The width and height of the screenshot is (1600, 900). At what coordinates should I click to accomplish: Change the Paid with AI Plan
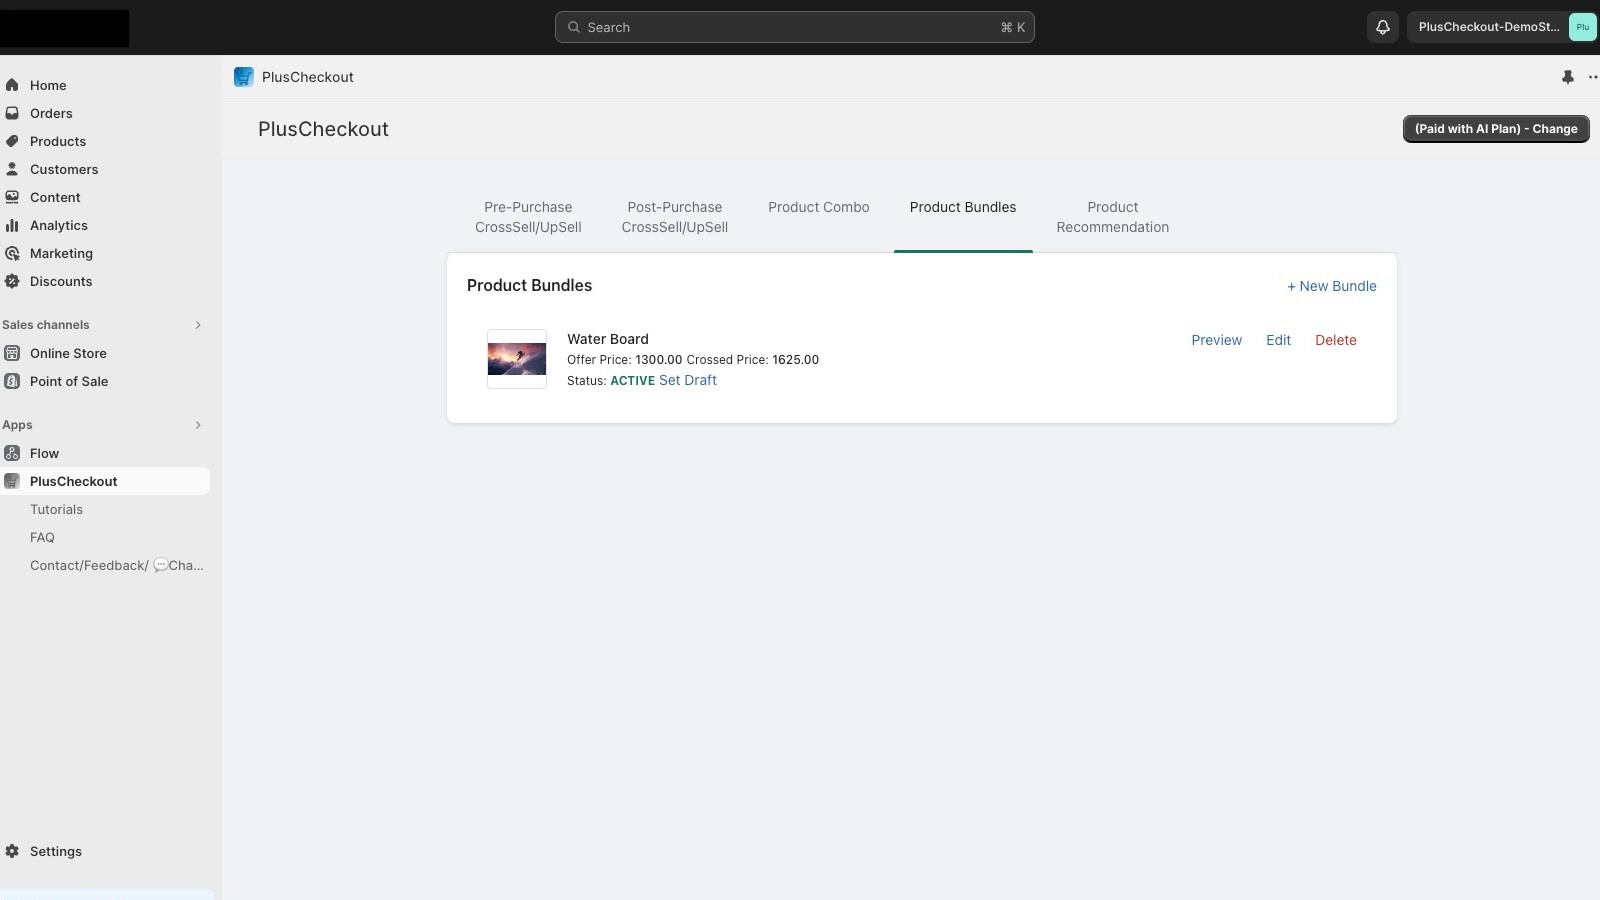click(x=1495, y=129)
